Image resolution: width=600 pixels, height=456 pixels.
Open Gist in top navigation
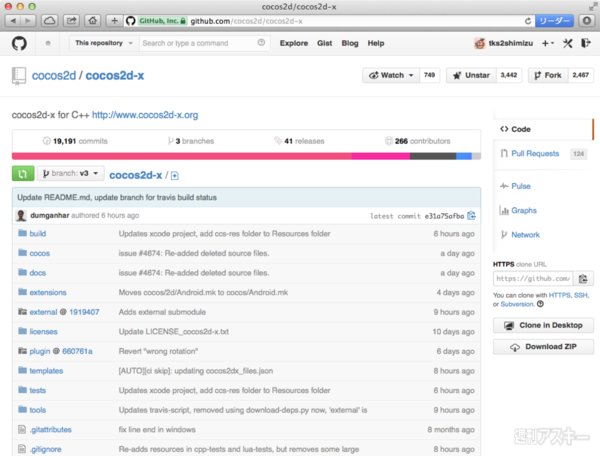click(324, 43)
